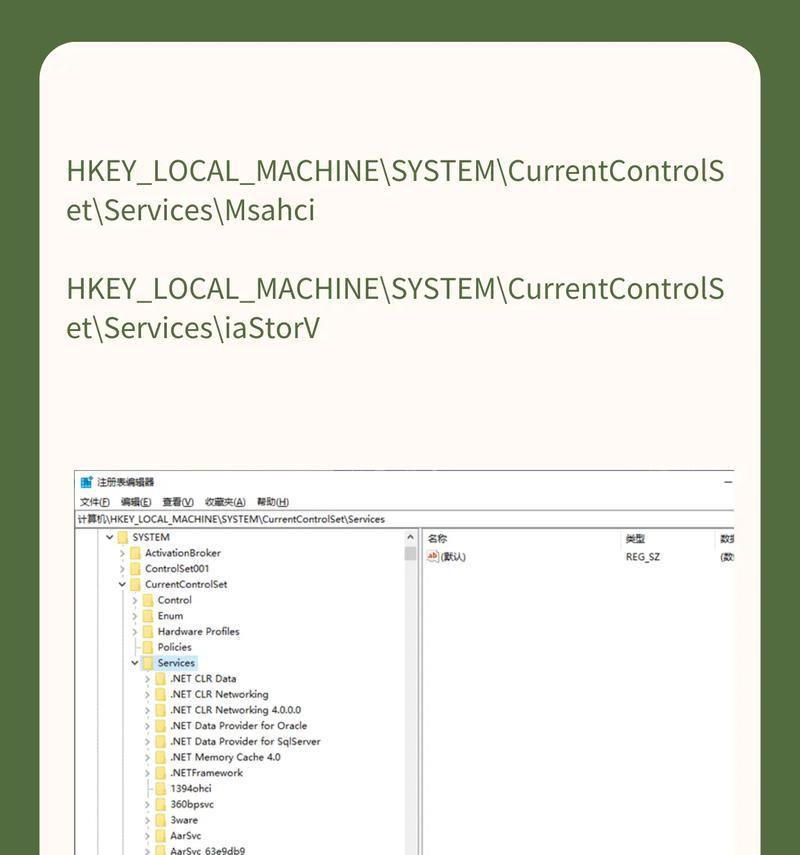800x855 pixels.
Task: Click the Hardware Profiles folder icon
Action: pyautogui.click(x=147, y=632)
